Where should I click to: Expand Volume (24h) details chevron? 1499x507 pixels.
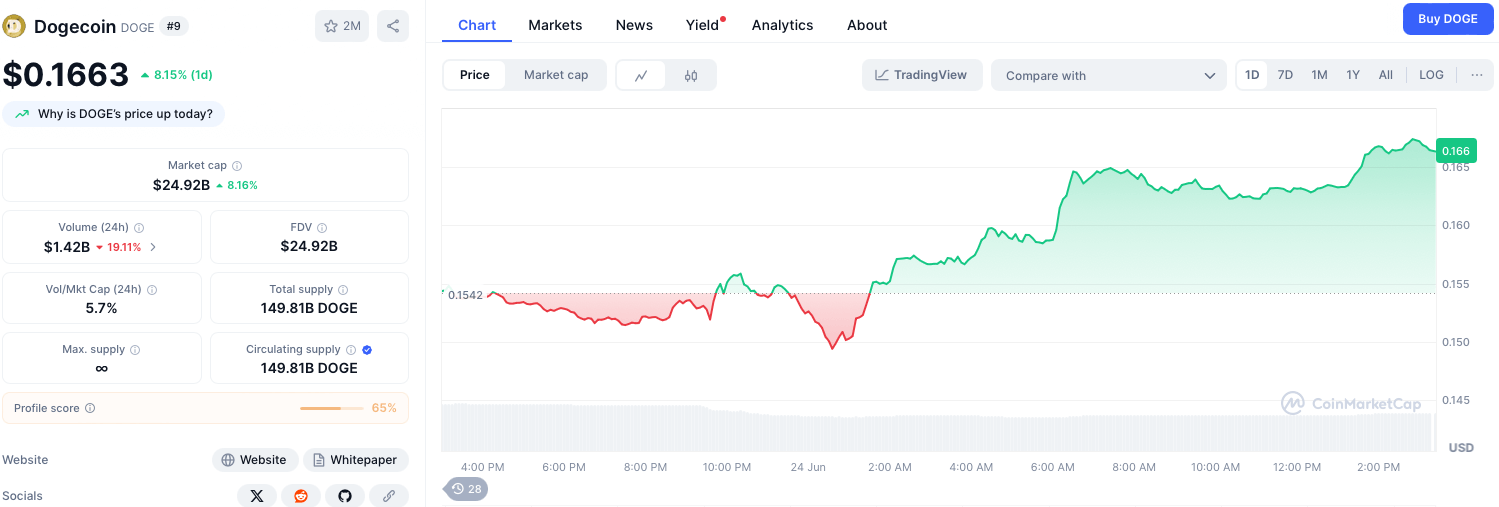point(153,247)
